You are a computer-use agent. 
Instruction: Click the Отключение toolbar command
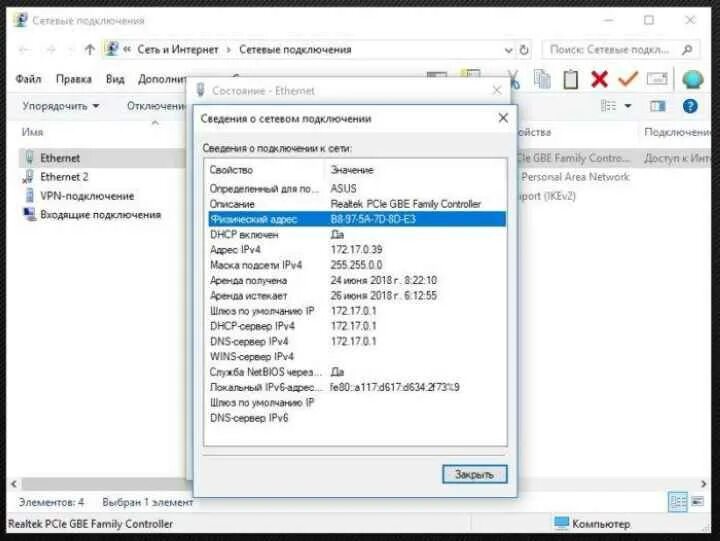pyautogui.click(x=156, y=106)
